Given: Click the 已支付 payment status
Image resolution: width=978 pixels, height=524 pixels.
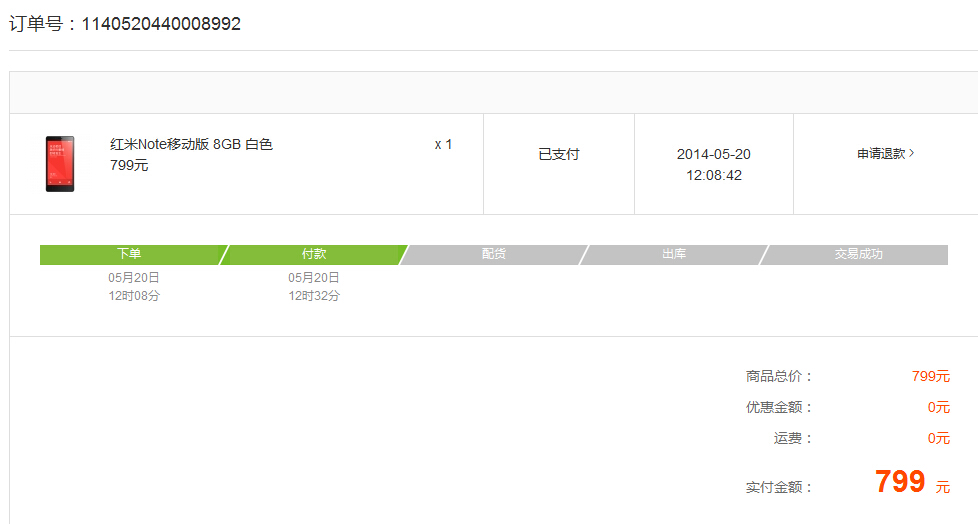Looking at the screenshot, I should pos(559,154).
